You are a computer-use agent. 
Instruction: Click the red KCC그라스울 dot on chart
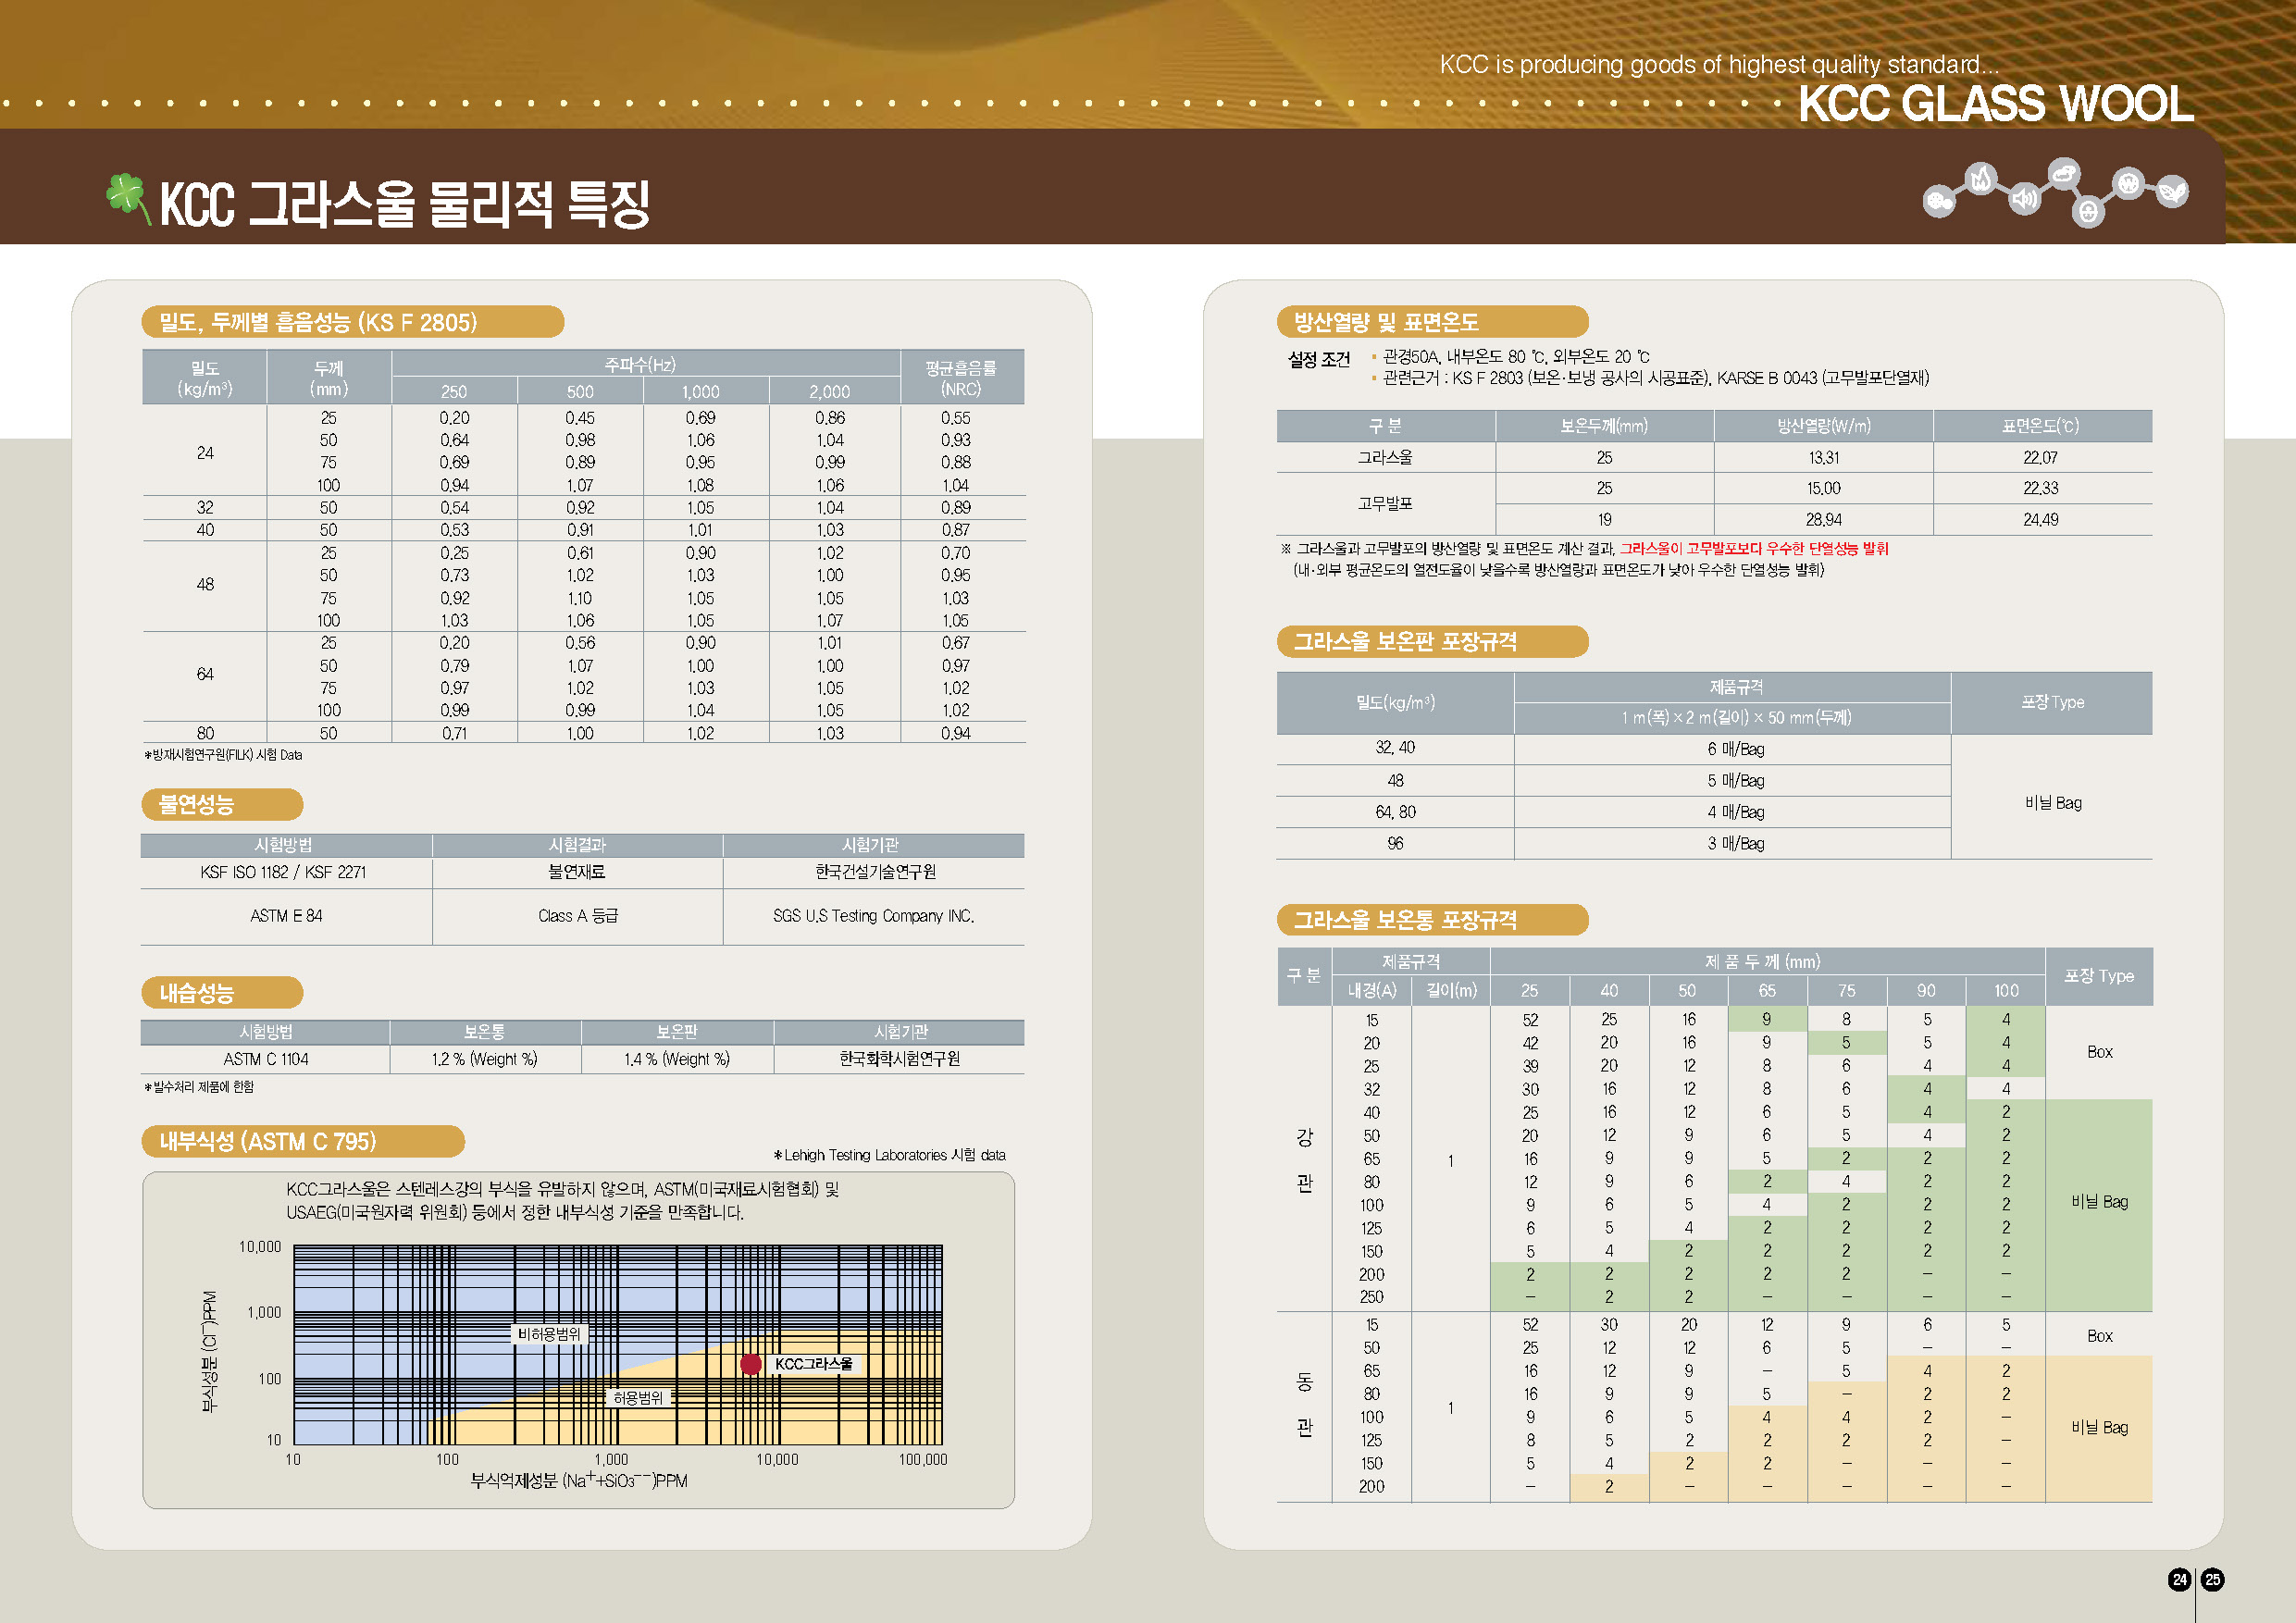point(751,1363)
